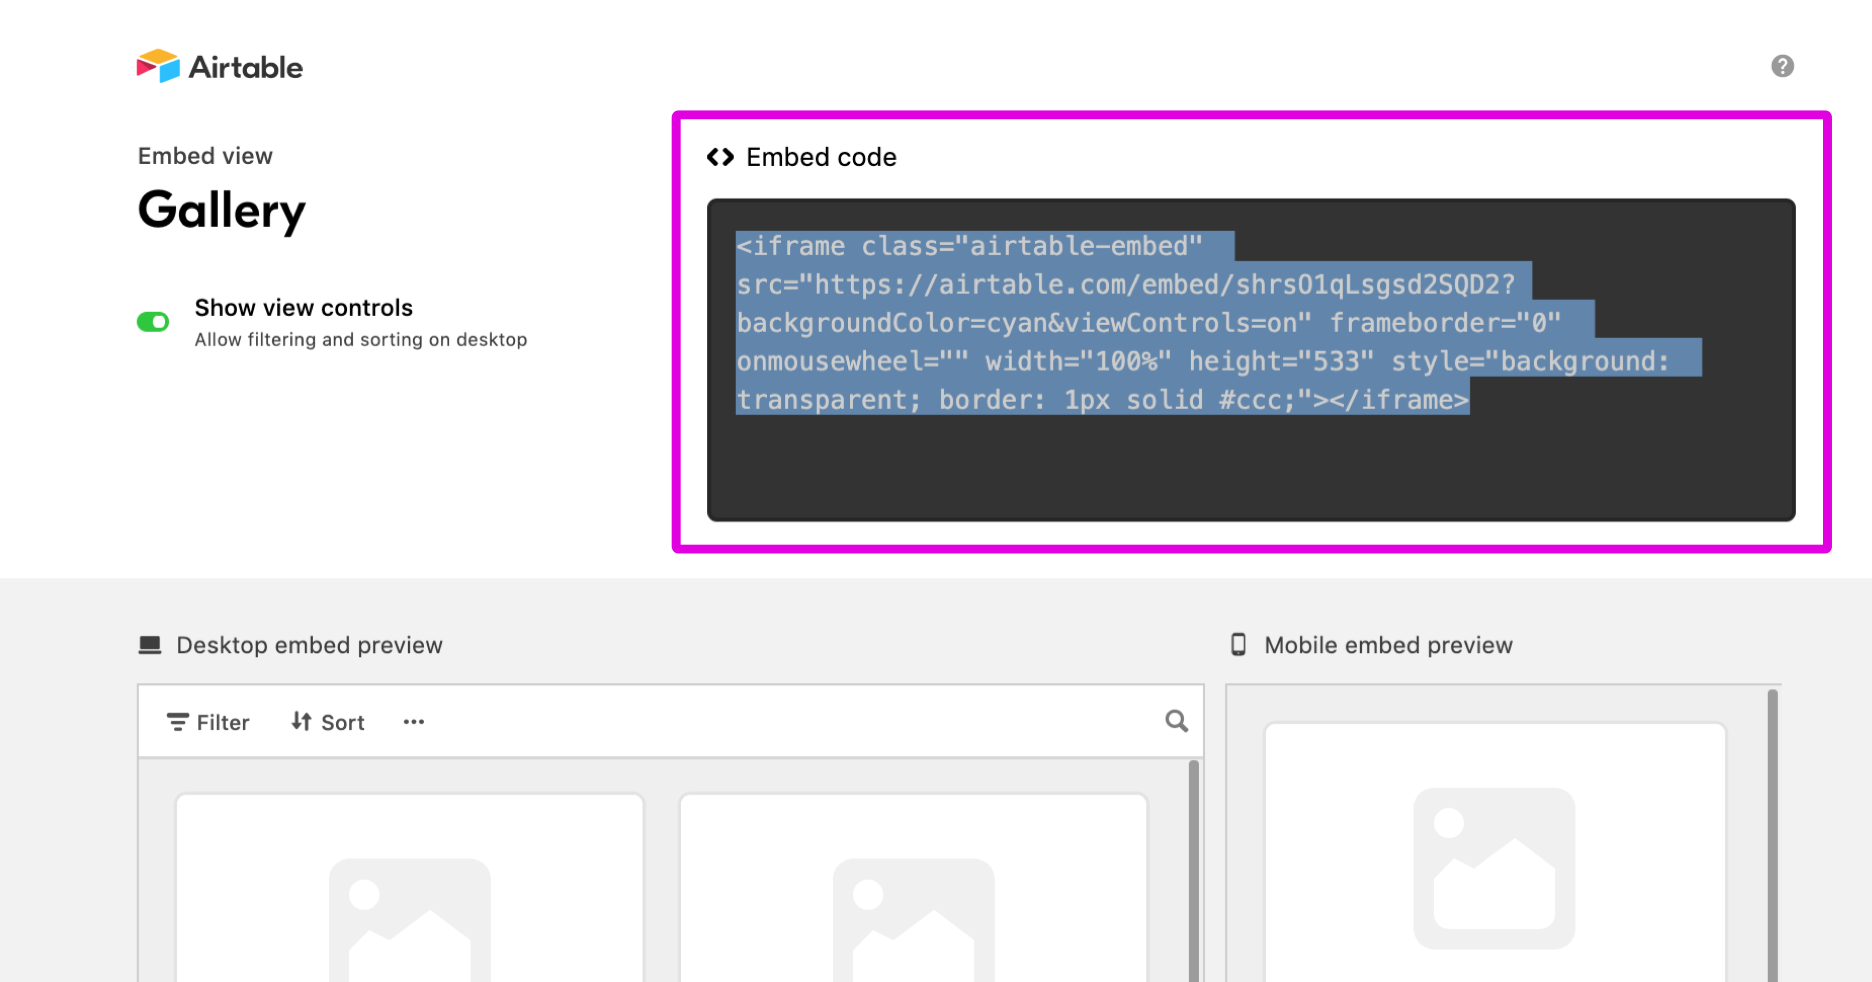Click the Desktop embed preview label

(x=309, y=644)
